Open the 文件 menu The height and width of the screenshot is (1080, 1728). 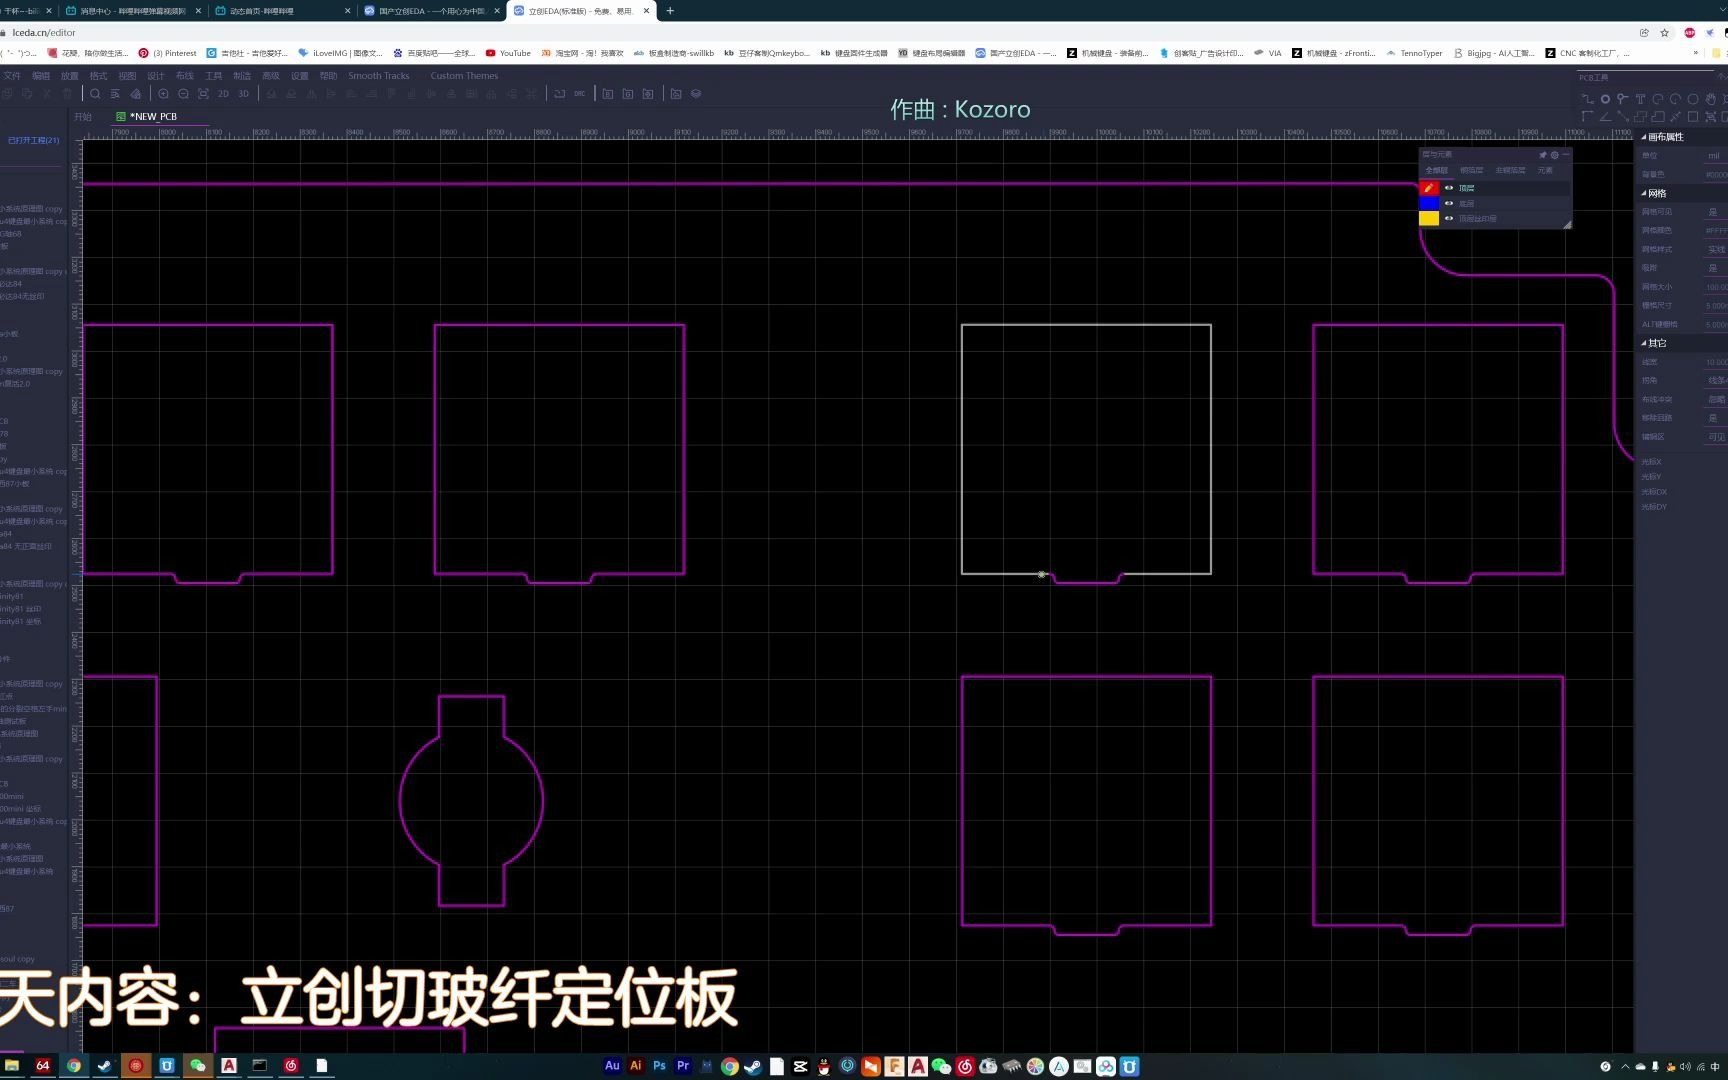coord(12,76)
